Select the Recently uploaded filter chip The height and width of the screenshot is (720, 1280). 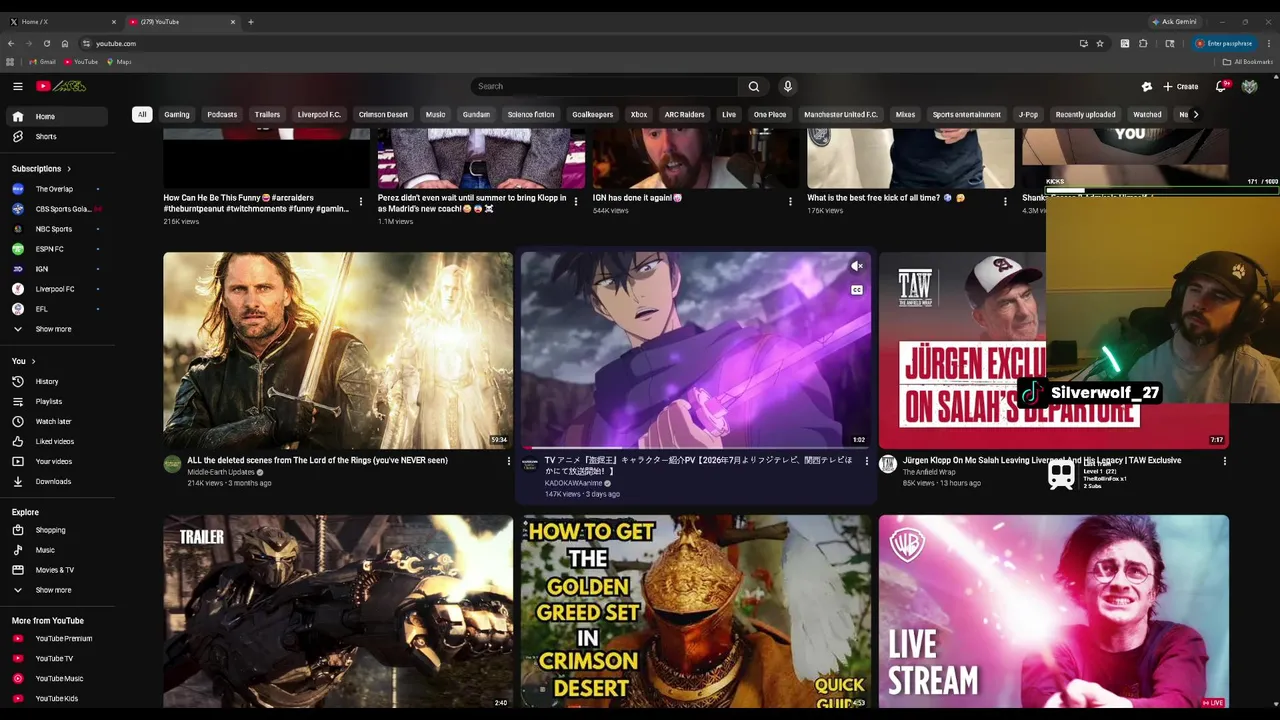tap(1086, 114)
